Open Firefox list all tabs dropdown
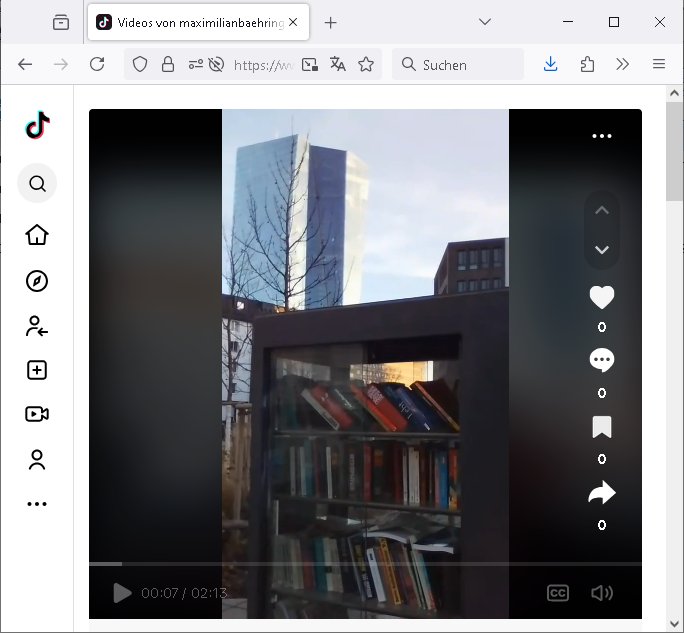 (x=485, y=22)
